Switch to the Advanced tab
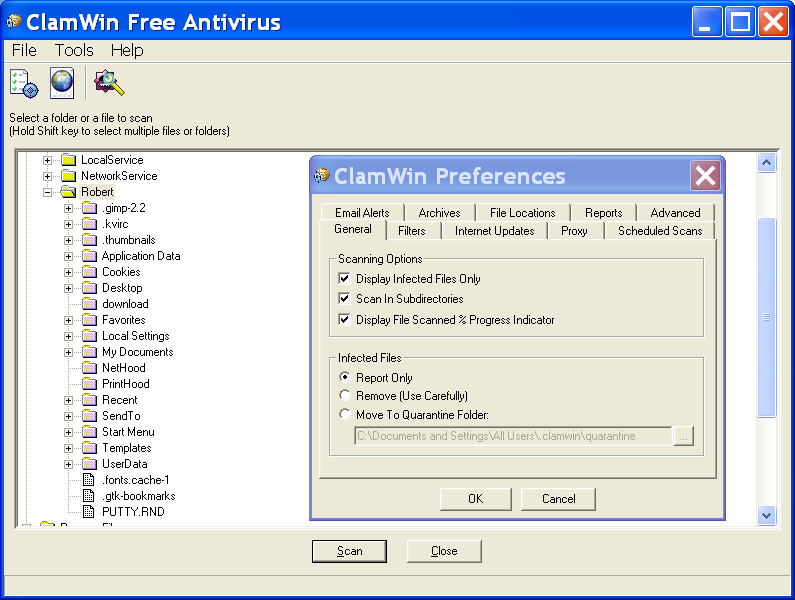The image size is (795, 600). tap(675, 213)
